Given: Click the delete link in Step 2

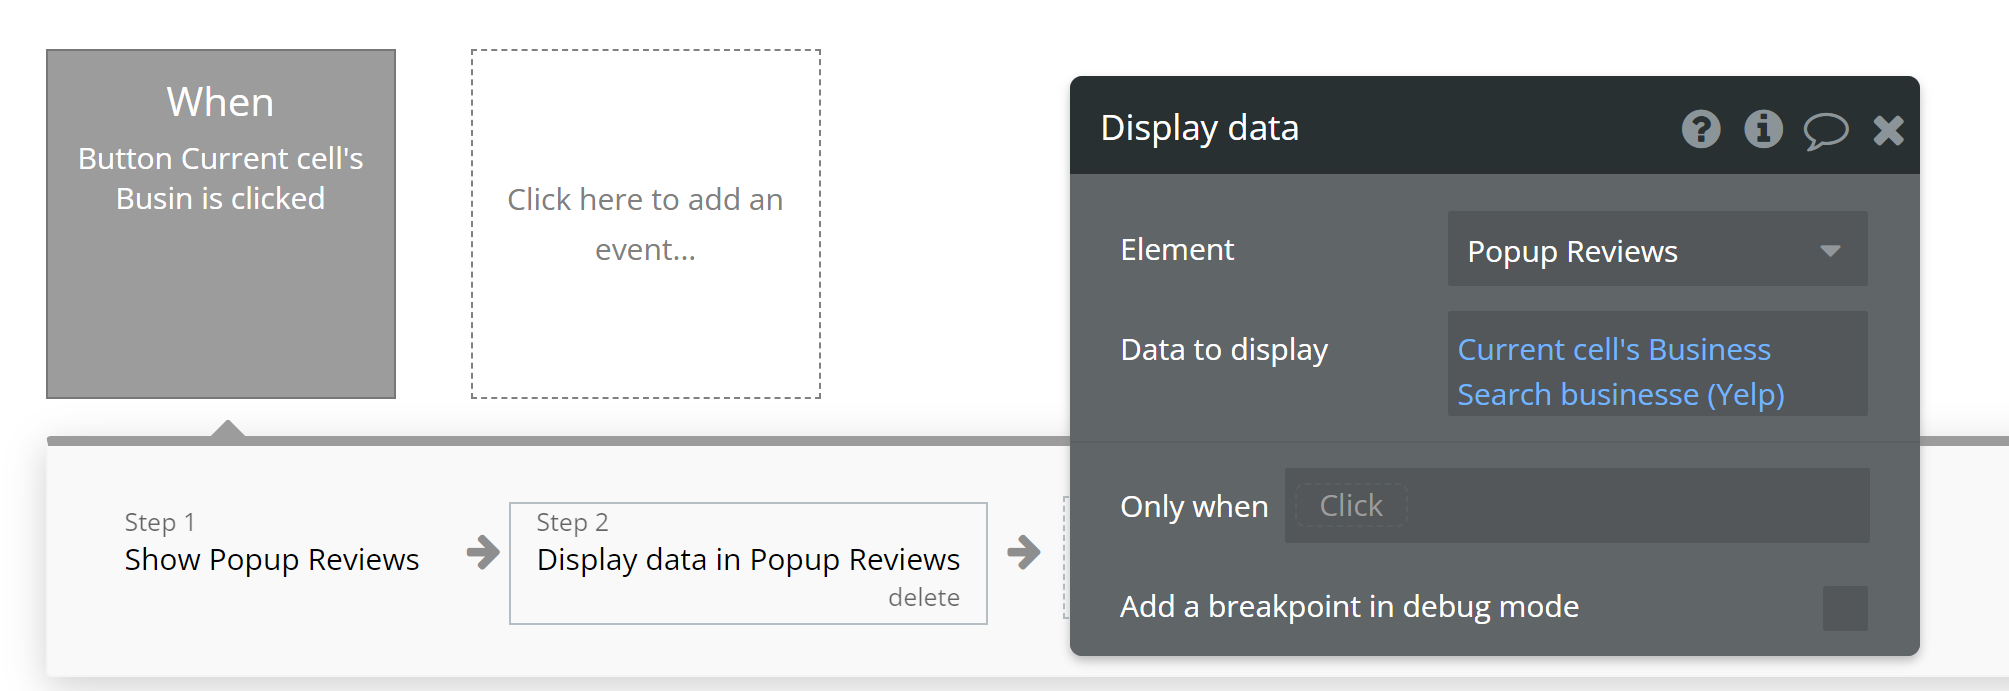Looking at the screenshot, I should tap(923, 598).
